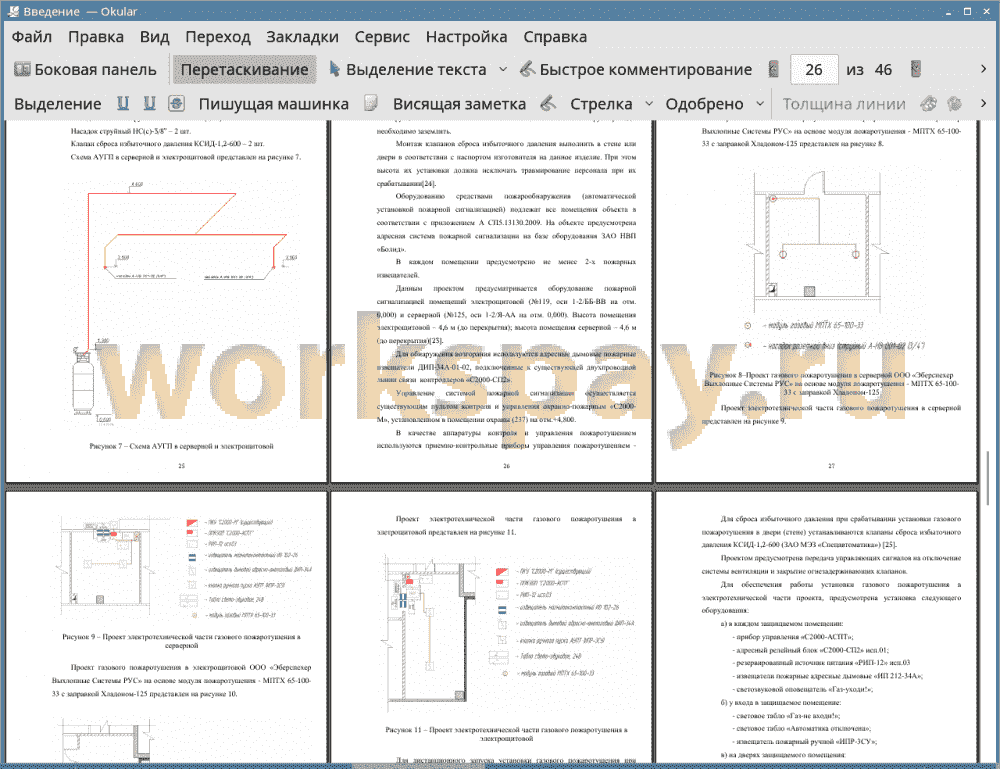Click the total pages label 46
This screenshot has width=1000, height=769.
pyautogui.click(x=883, y=70)
